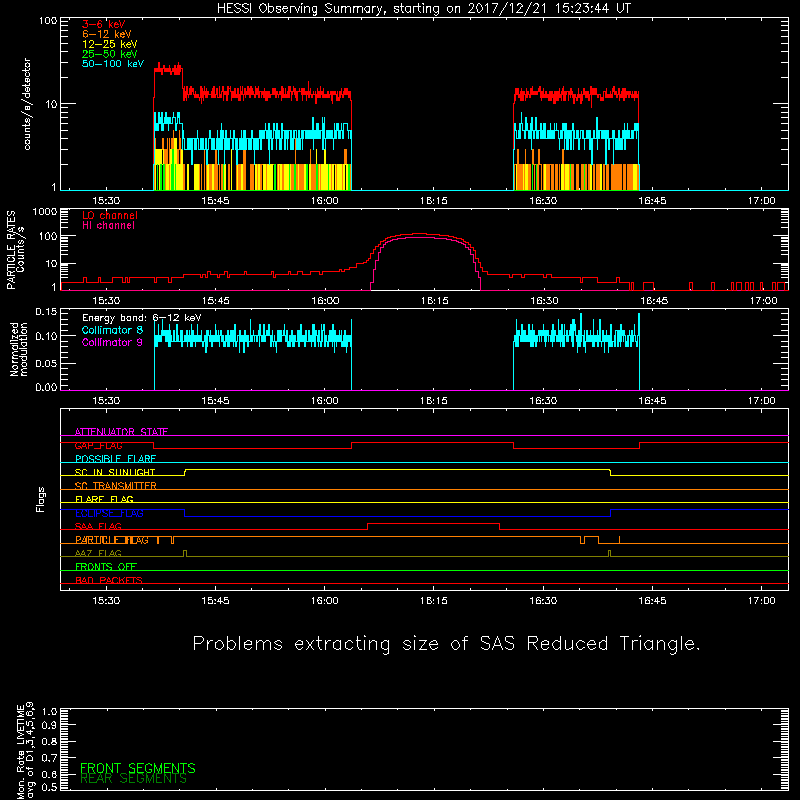This screenshot has height=800, width=800.
Task: Click the PARTICLE RATES Counts/s axis label
Action: click(x=15, y=250)
